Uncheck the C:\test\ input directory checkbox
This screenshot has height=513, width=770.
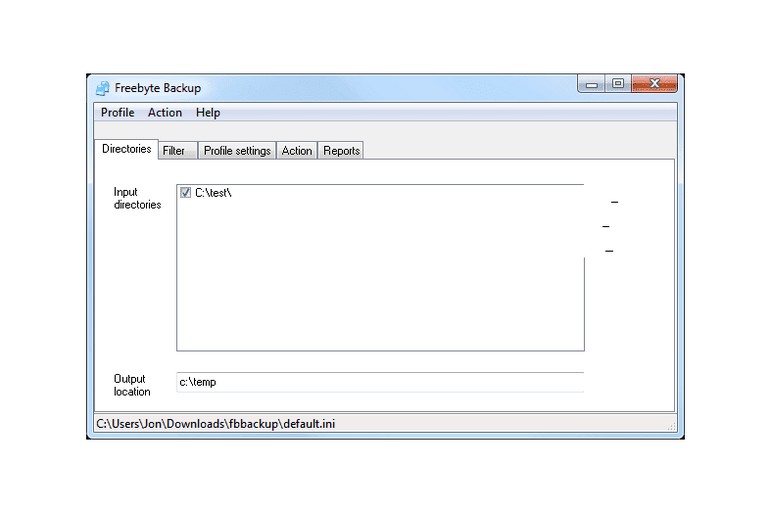click(x=185, y=192)
